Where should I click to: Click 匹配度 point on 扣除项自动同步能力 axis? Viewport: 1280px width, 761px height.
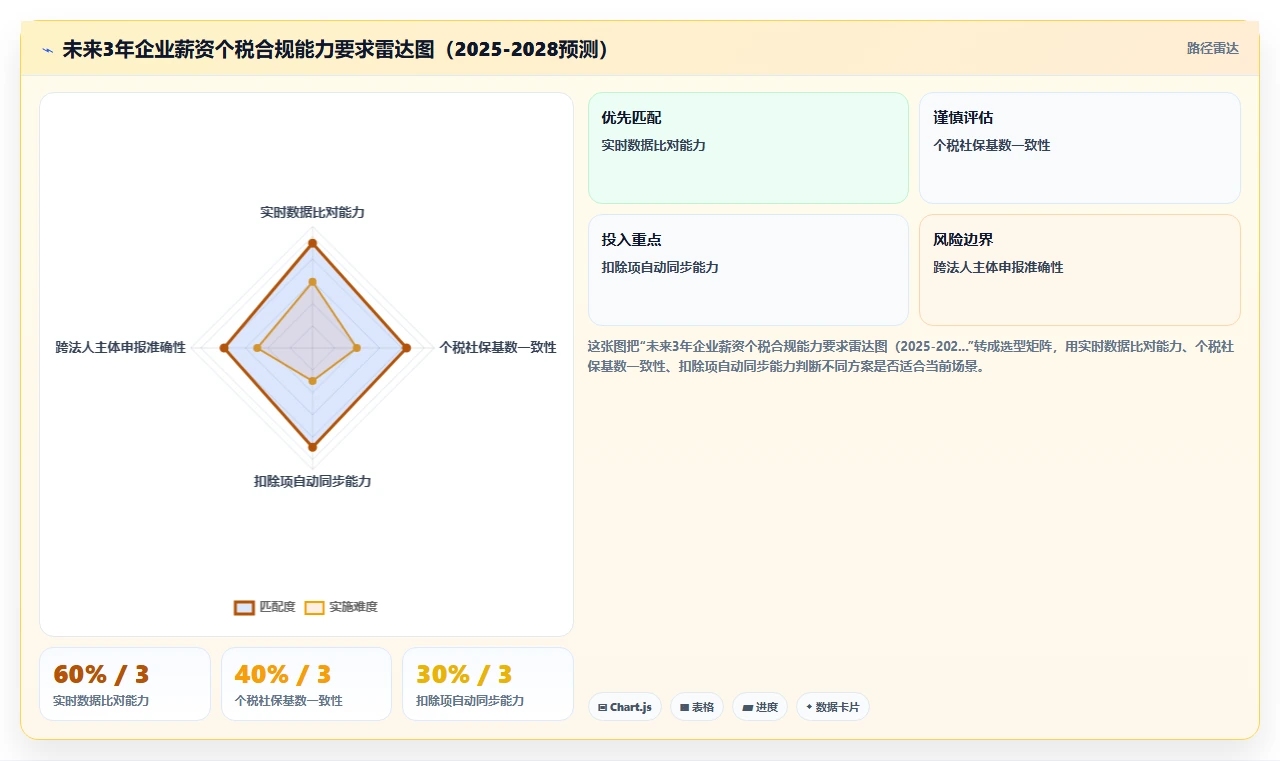pos(312,447)
